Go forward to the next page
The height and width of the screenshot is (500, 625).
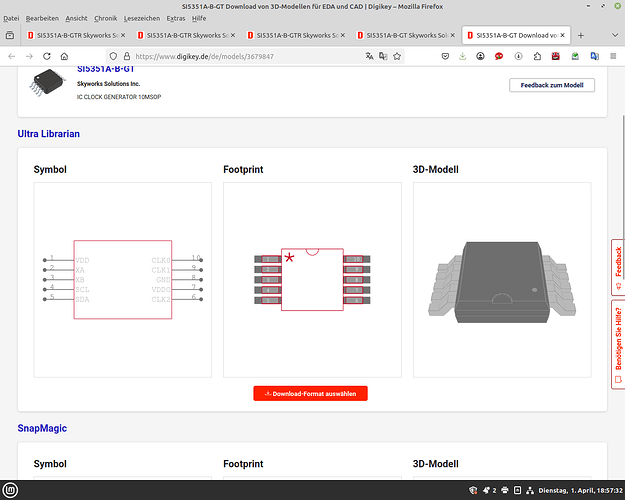29,56
